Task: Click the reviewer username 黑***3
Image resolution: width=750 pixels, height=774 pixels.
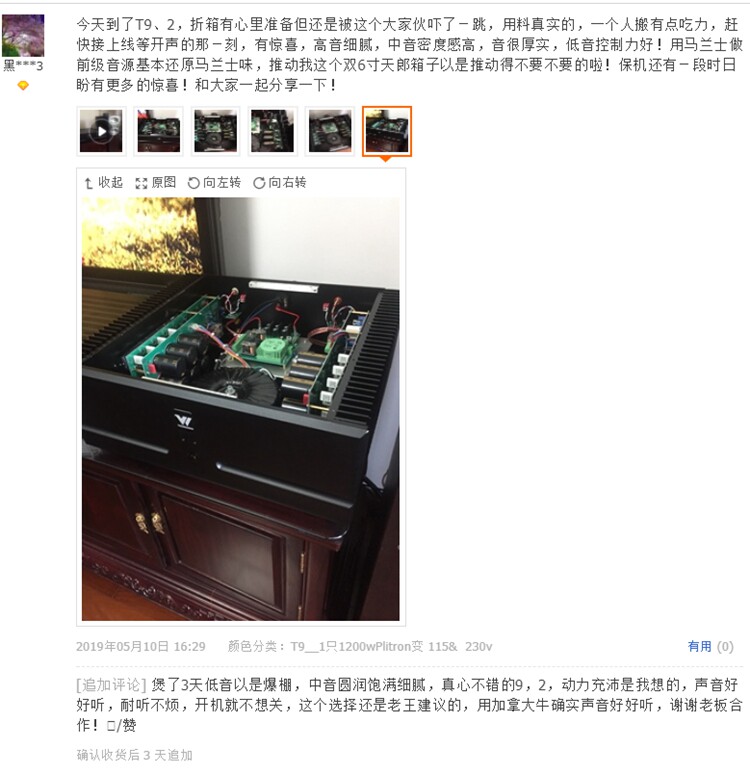Action: coord(23,66)
